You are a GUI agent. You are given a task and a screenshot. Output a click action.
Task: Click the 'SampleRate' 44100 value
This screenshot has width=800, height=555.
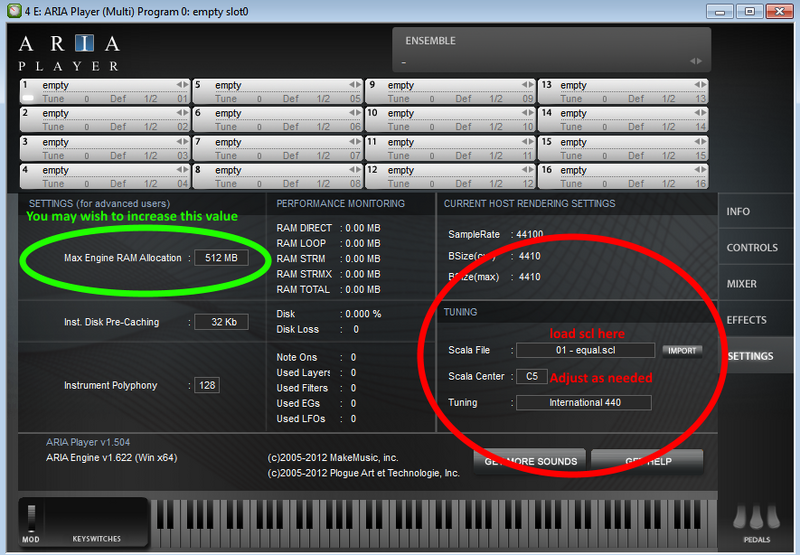[x=530, y=234]
